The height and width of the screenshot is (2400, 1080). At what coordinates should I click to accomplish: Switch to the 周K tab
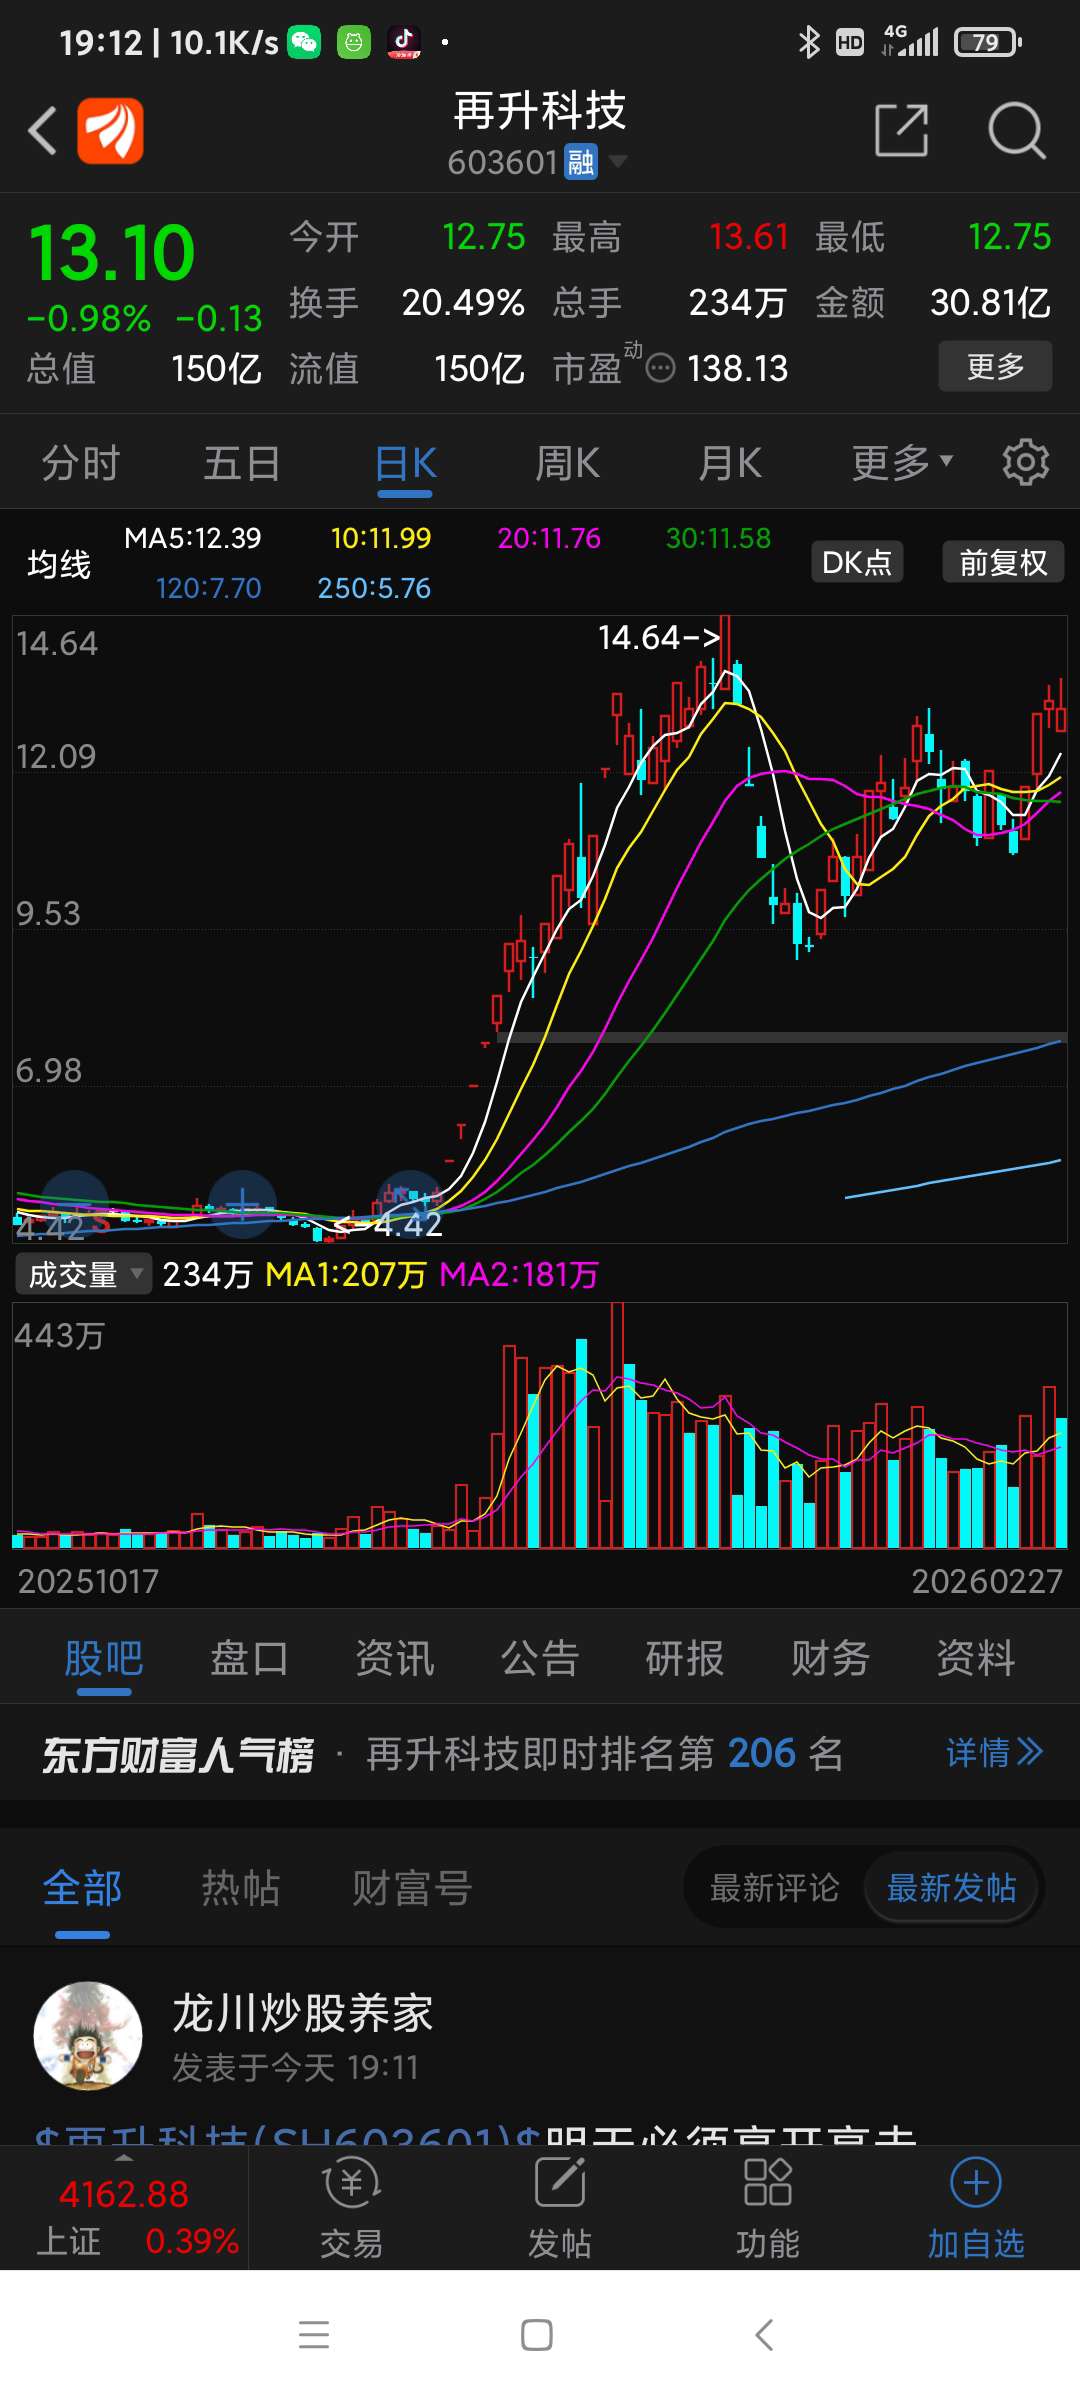click(x=568, y=463)
